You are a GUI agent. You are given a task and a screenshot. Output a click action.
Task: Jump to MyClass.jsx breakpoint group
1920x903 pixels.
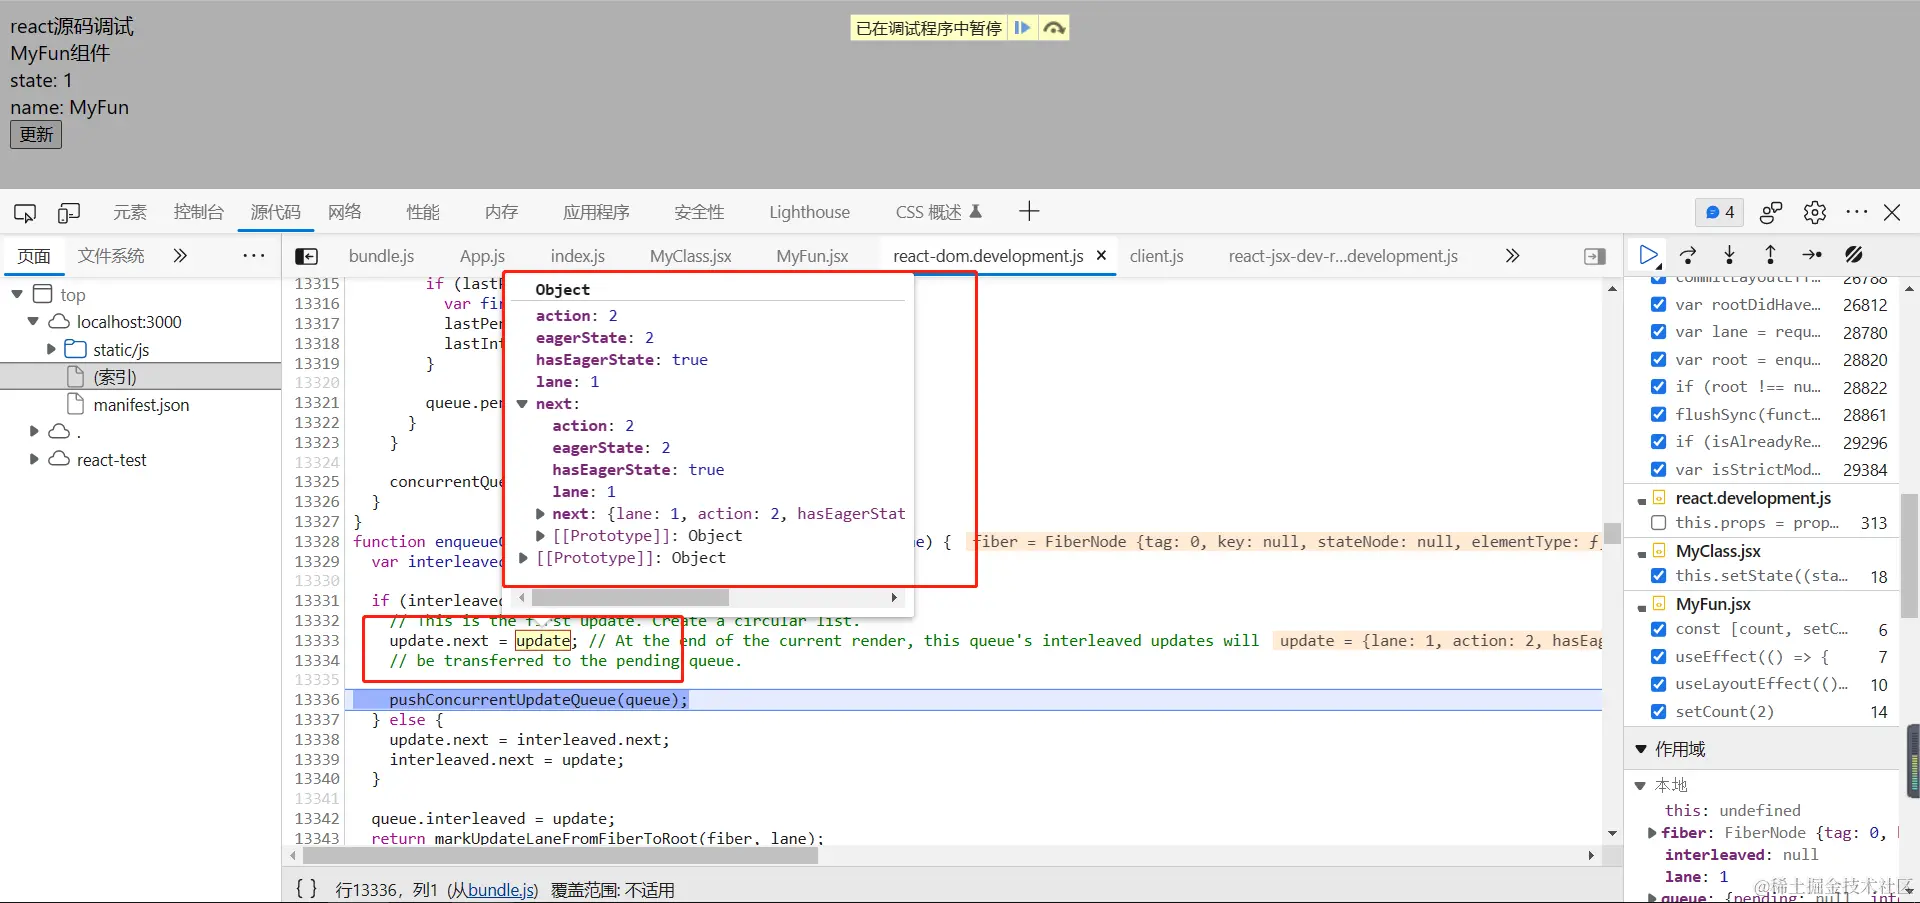(x=1718, y=551)
